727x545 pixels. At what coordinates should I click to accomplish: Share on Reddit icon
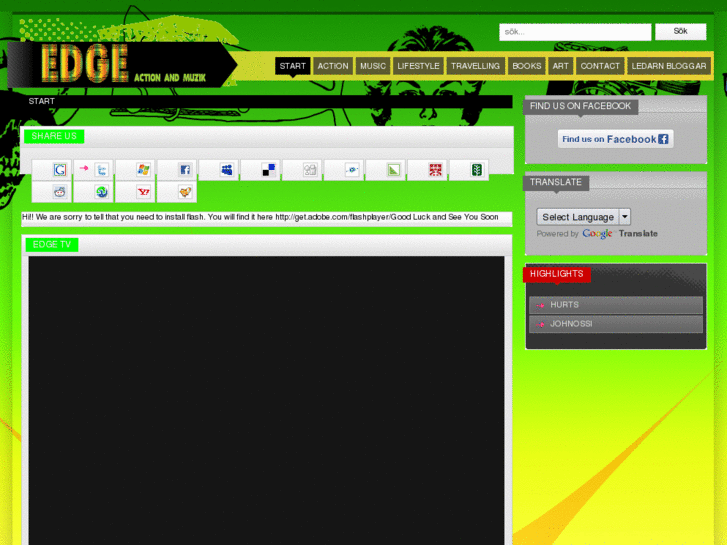[x=60, y=192]
